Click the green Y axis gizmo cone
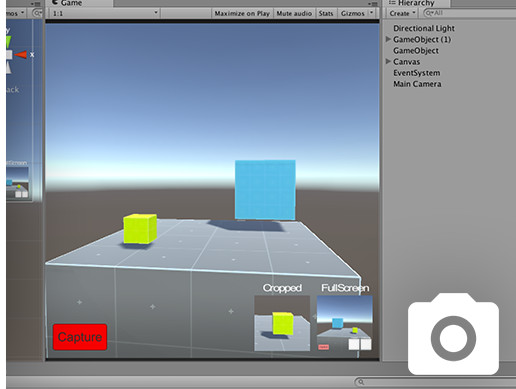 pyautogui.click(x=8, y=41)
